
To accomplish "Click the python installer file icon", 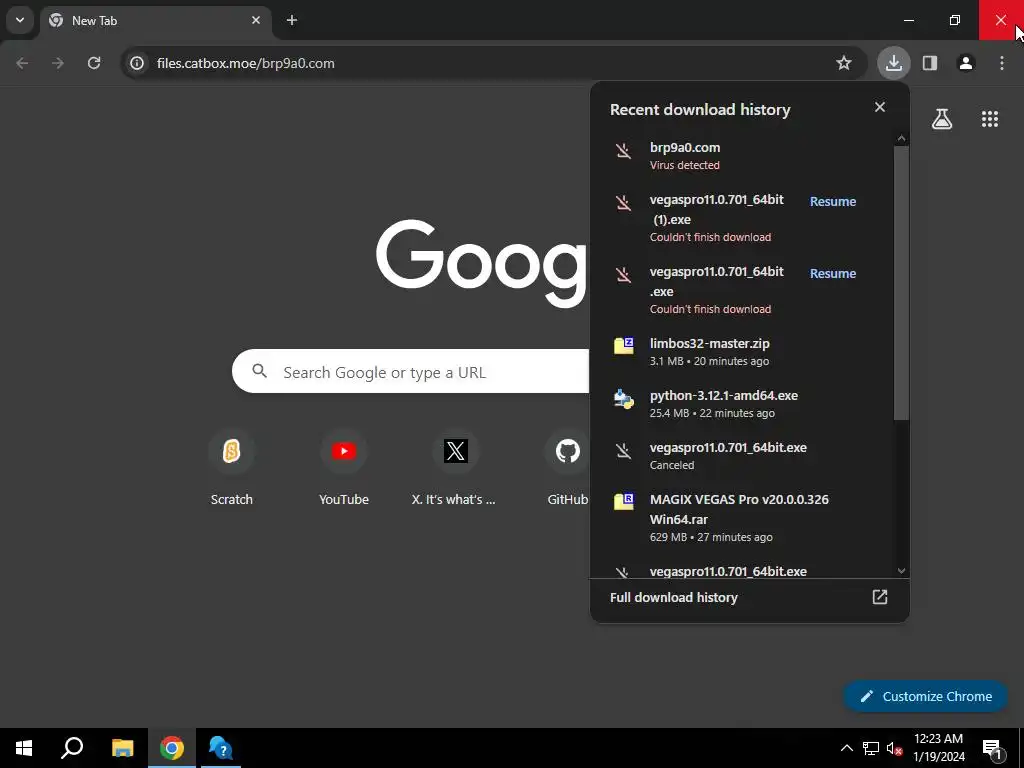I will [x=624, y=398].
